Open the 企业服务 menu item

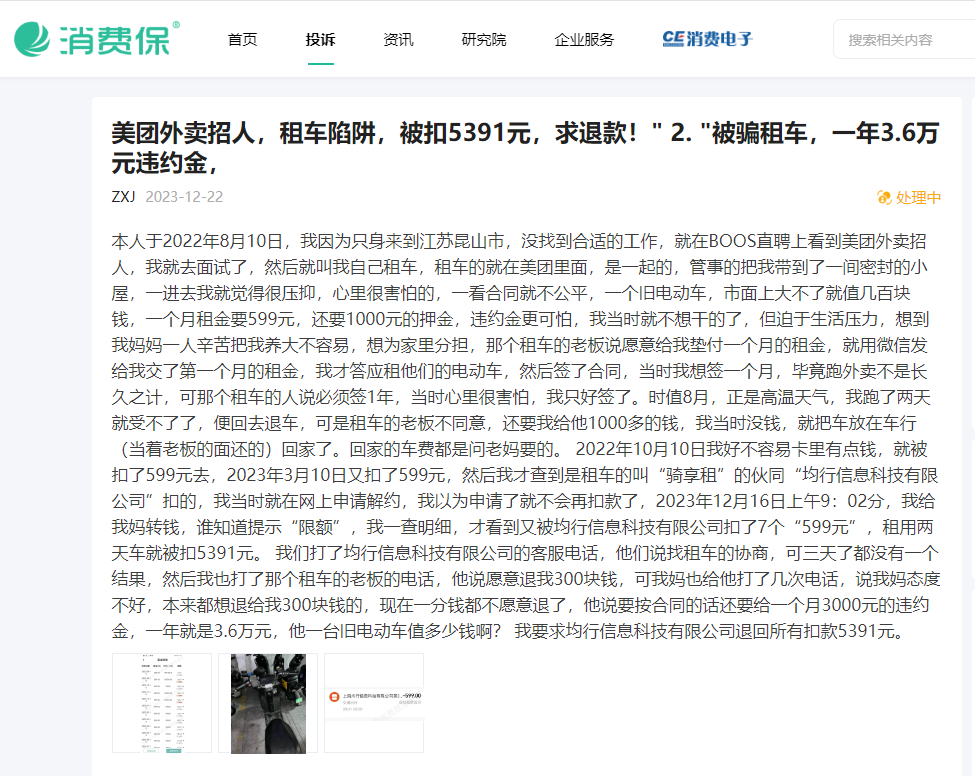pyautogui.click(x=585, y=40)
